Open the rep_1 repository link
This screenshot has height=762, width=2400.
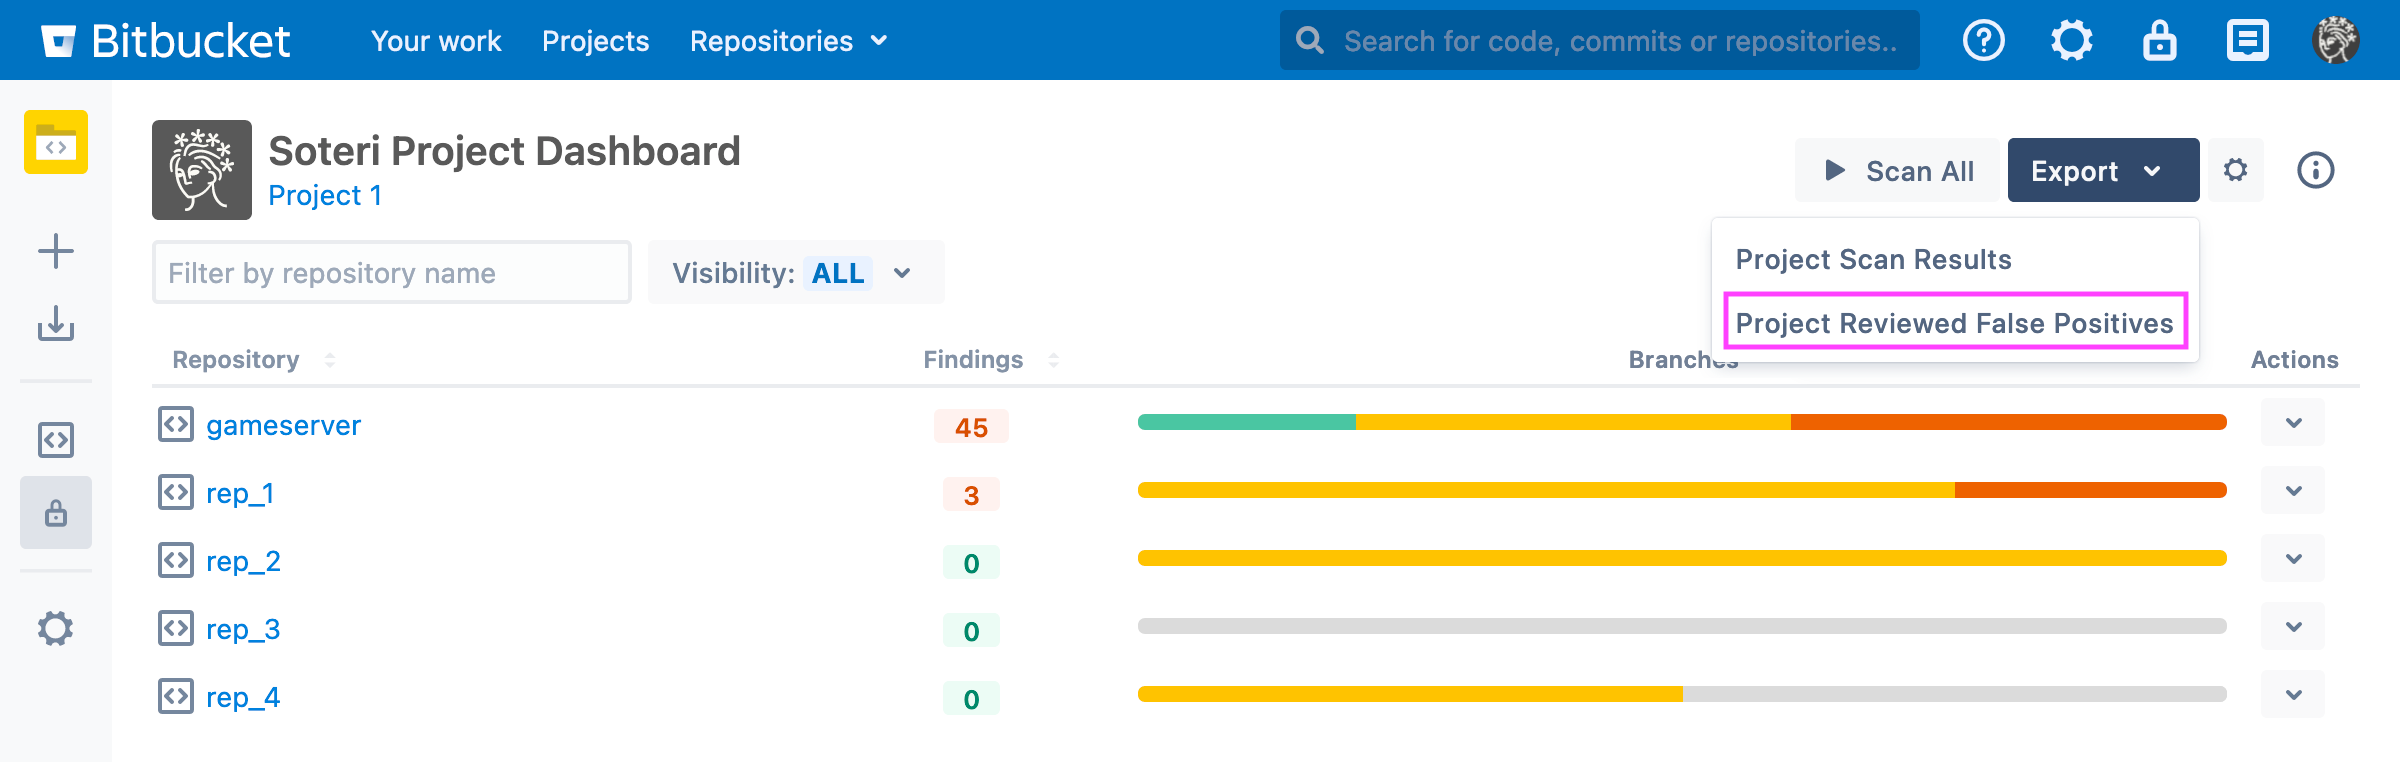tap(240, 494)
